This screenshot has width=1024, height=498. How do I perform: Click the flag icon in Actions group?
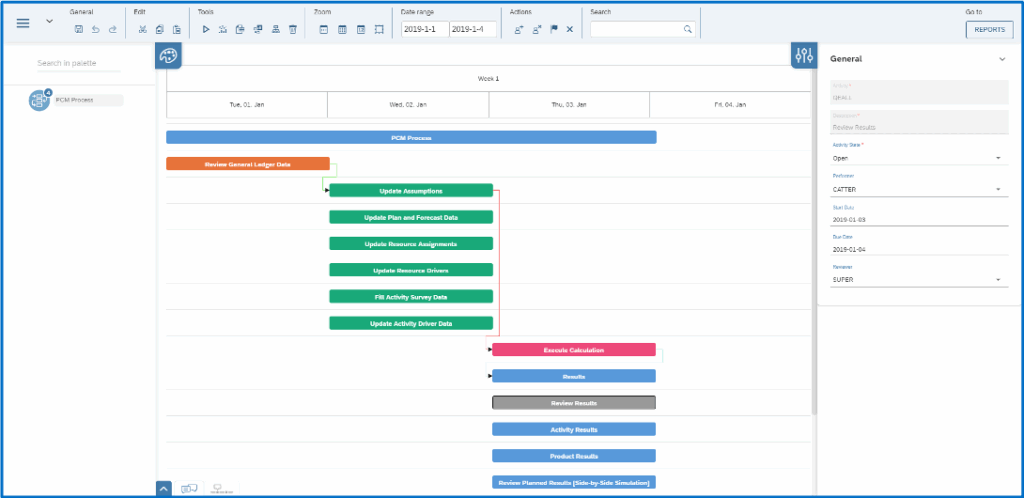553,30
